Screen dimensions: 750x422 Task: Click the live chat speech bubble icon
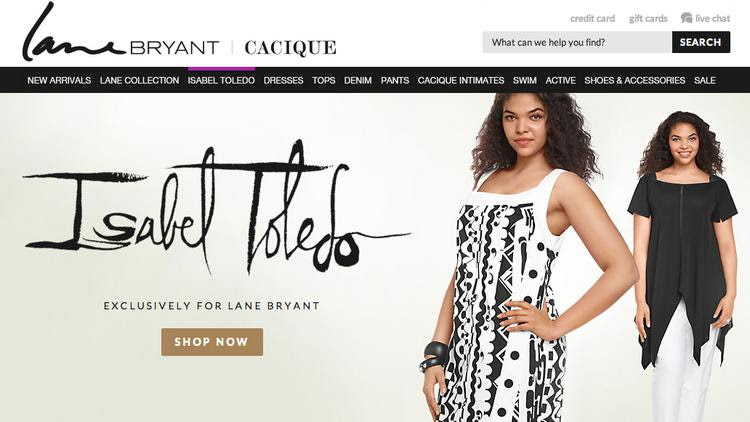point(686,18)
